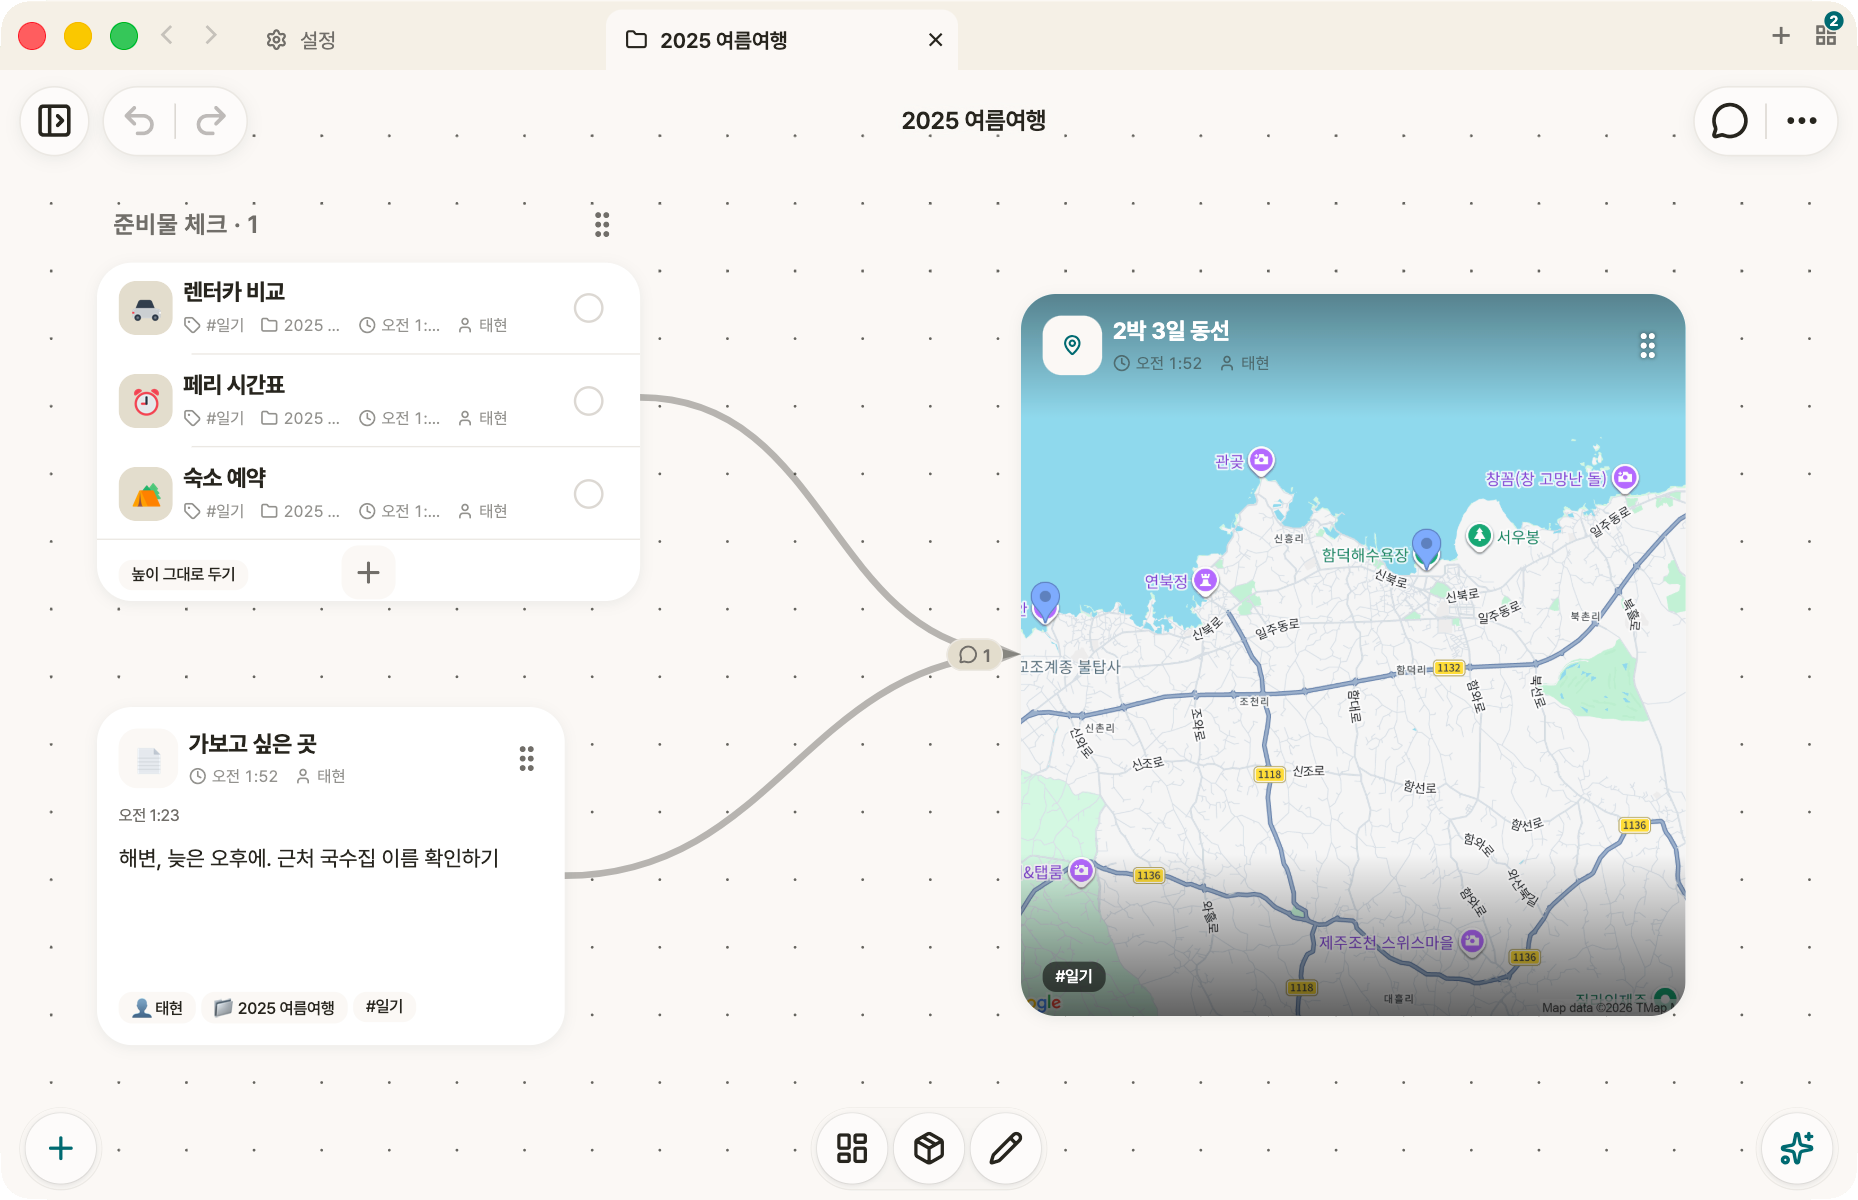Click the #일기 tag on the map card
Viewport: 1858px width, 1200px height.
coord(1074,976)
